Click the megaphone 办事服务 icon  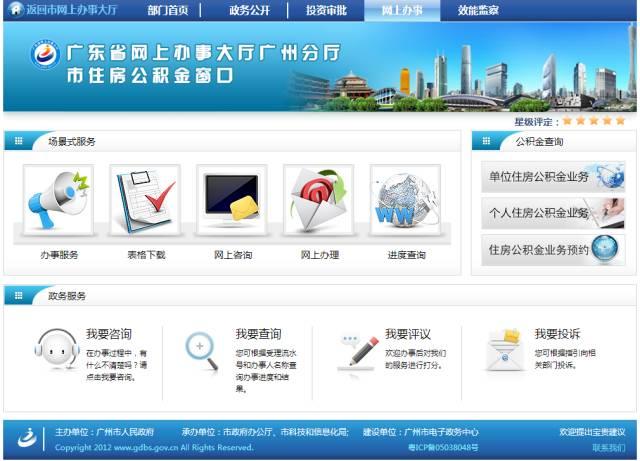coord(58,199)
